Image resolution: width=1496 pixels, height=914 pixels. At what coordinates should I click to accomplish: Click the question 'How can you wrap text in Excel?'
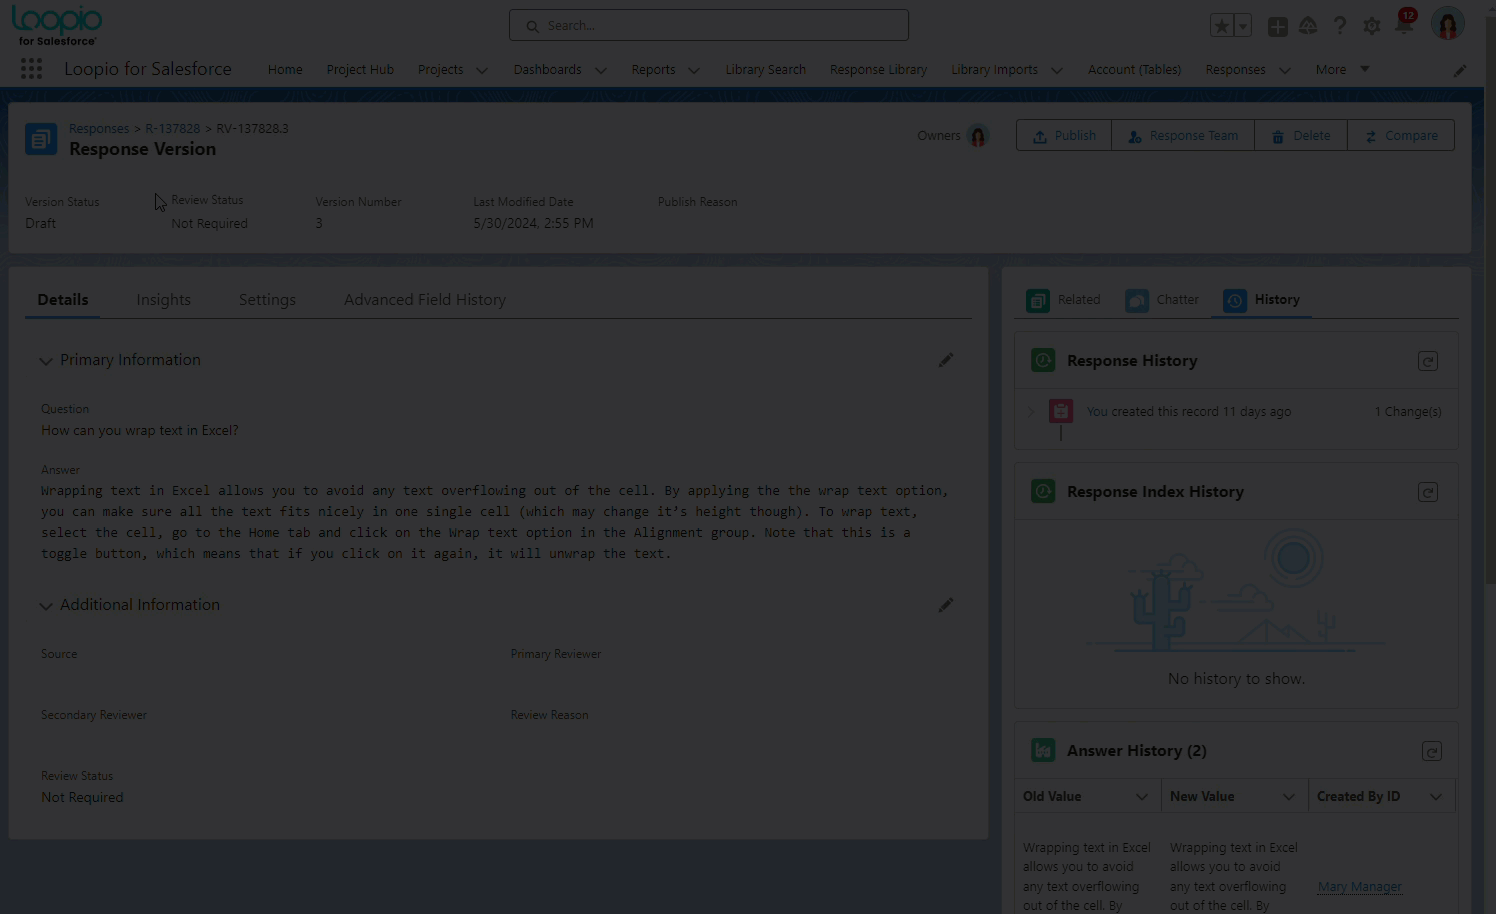(x=140, y=431)
